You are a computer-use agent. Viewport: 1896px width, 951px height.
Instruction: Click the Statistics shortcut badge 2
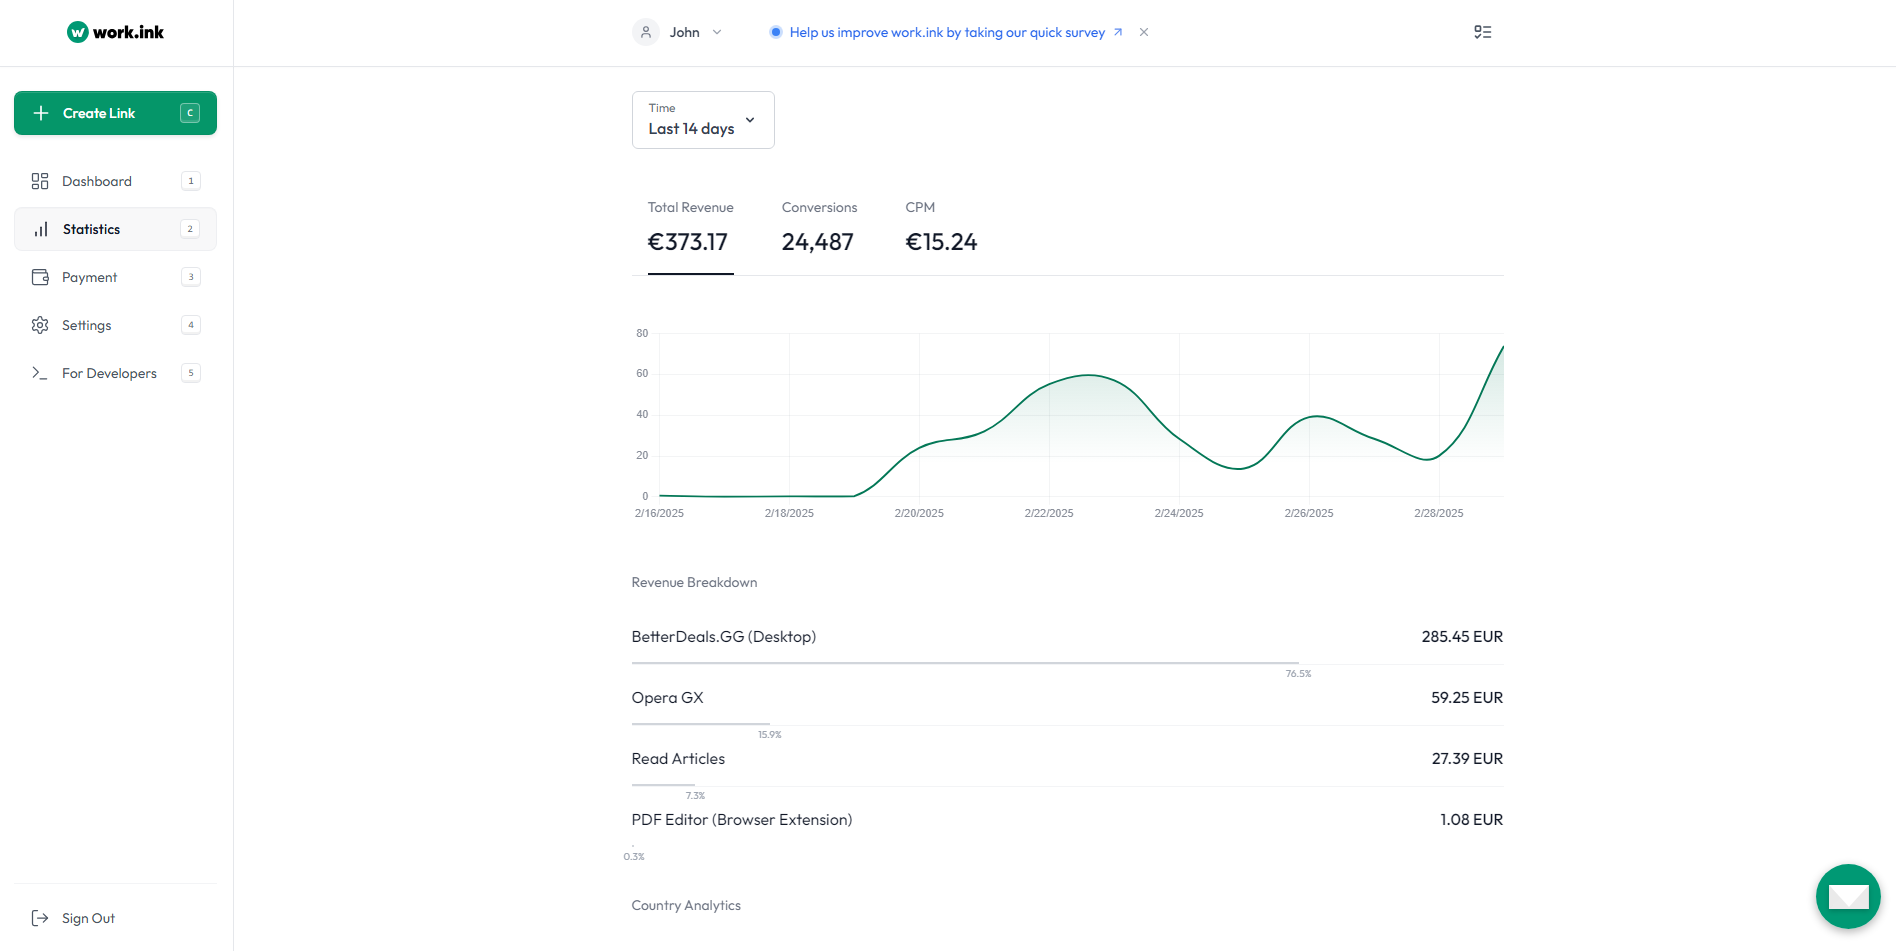pos(190,229)
